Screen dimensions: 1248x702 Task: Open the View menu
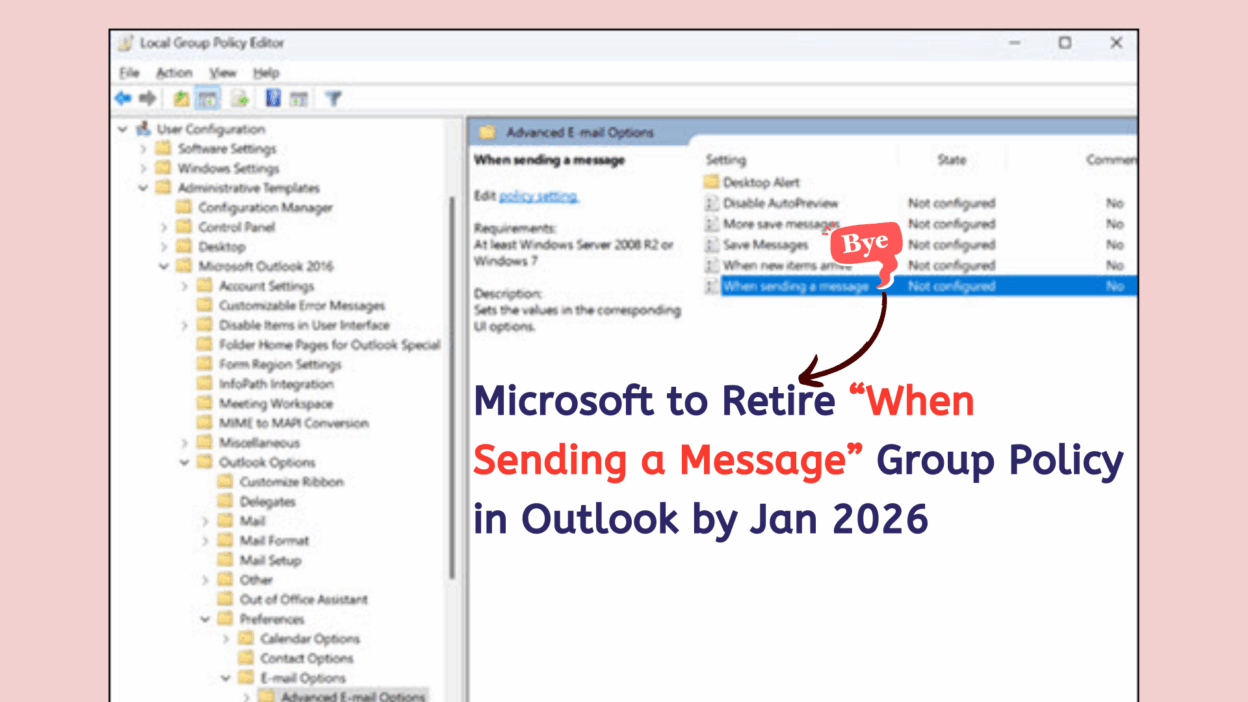point(222,73)
